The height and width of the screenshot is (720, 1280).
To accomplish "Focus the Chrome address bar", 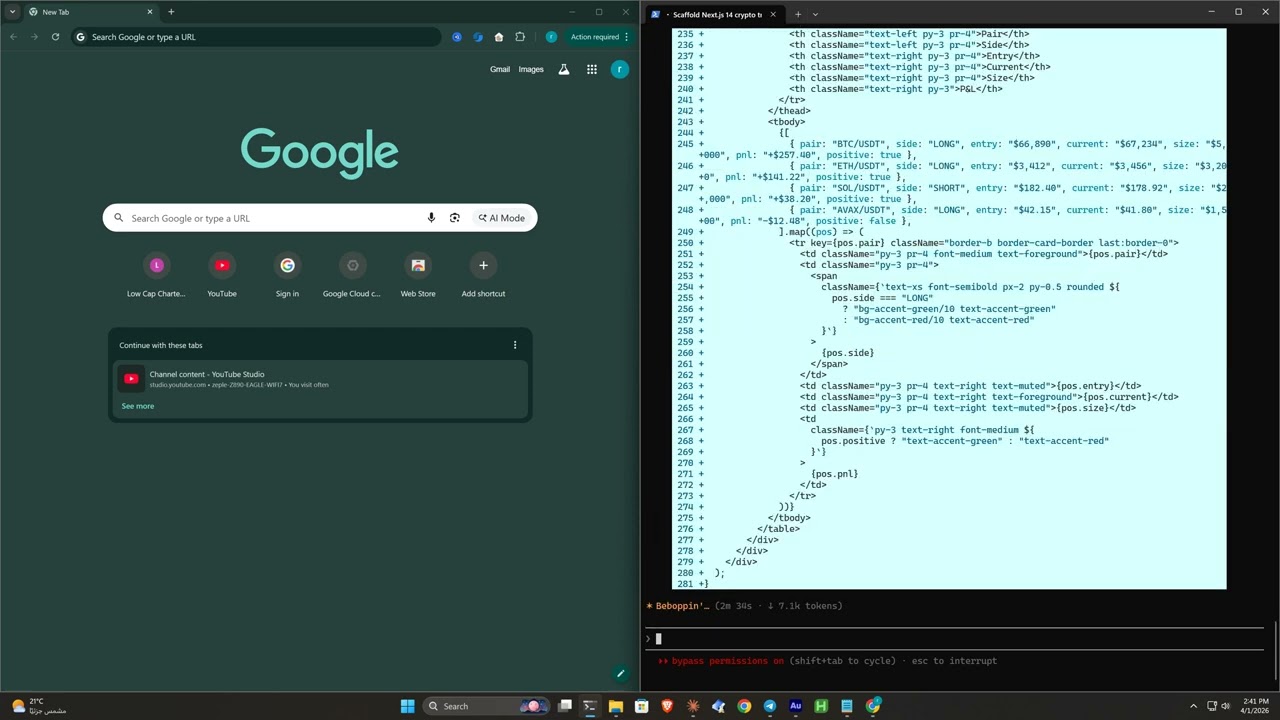I will [x=258, y=37].
